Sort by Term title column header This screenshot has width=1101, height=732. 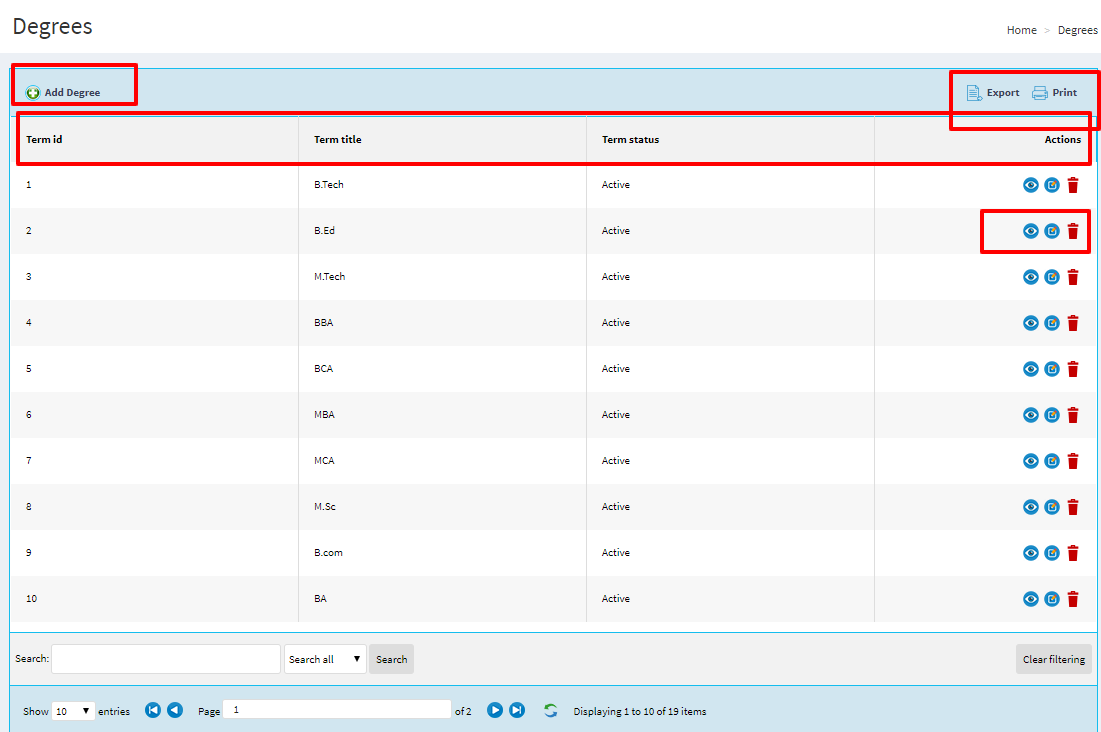click(338, 139)
